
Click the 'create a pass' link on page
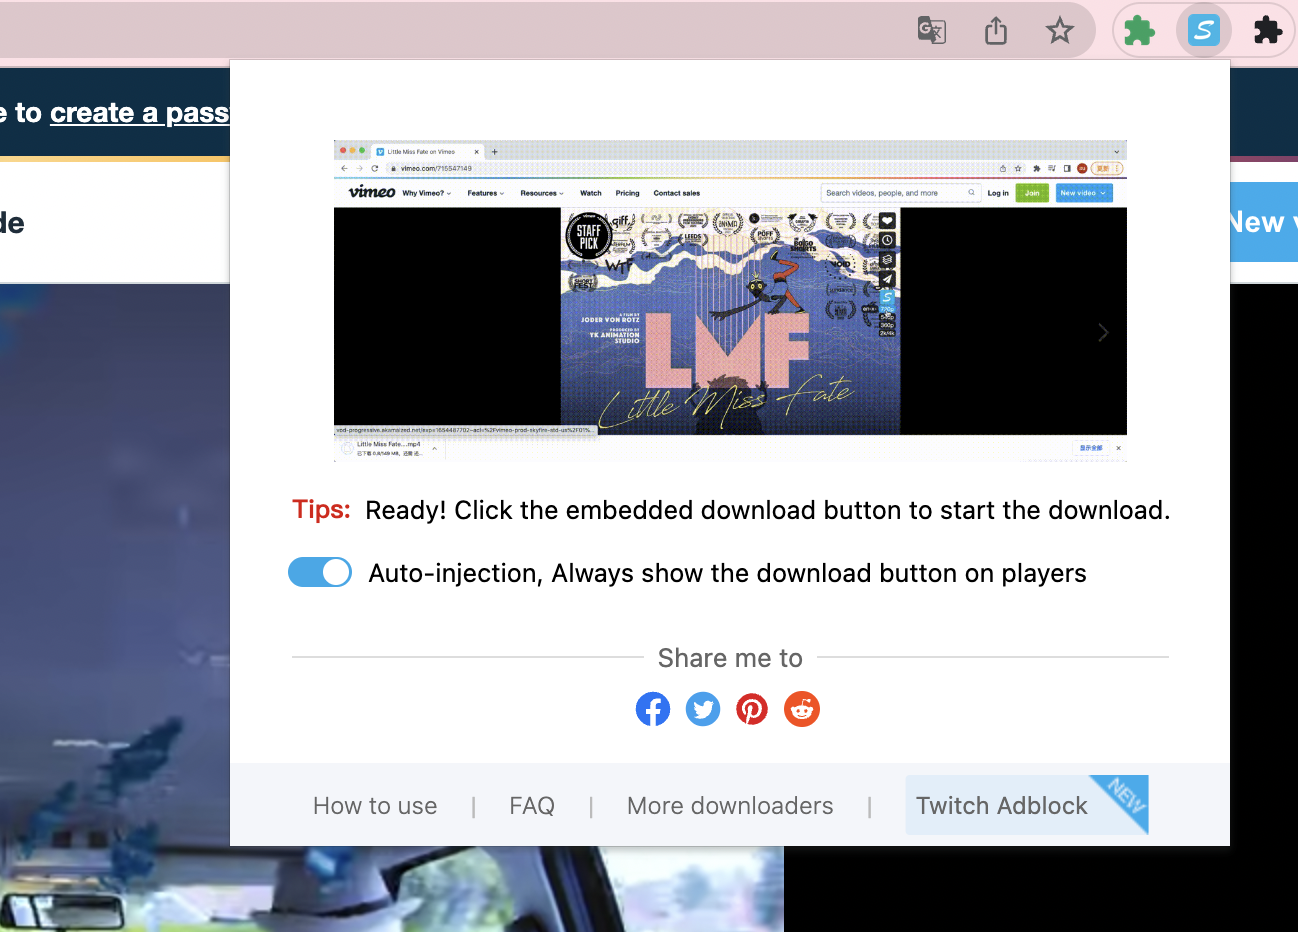(x=140, y=113)
